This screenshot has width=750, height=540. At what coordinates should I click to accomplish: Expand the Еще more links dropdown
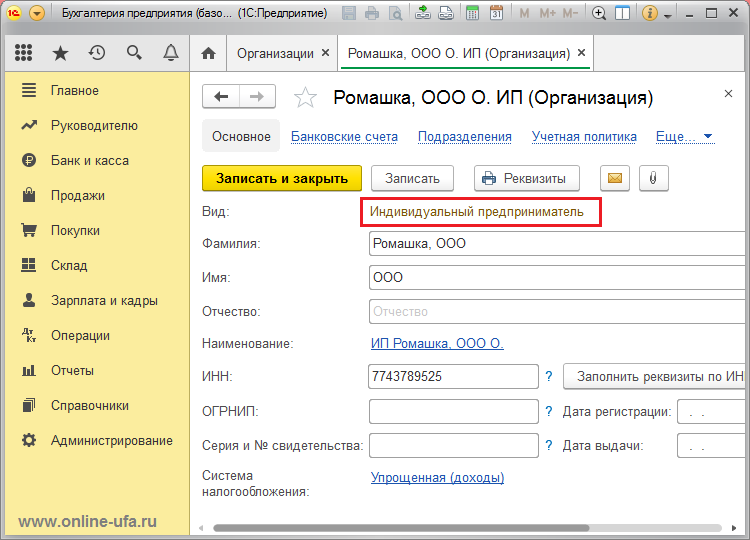tap(685, 137)
